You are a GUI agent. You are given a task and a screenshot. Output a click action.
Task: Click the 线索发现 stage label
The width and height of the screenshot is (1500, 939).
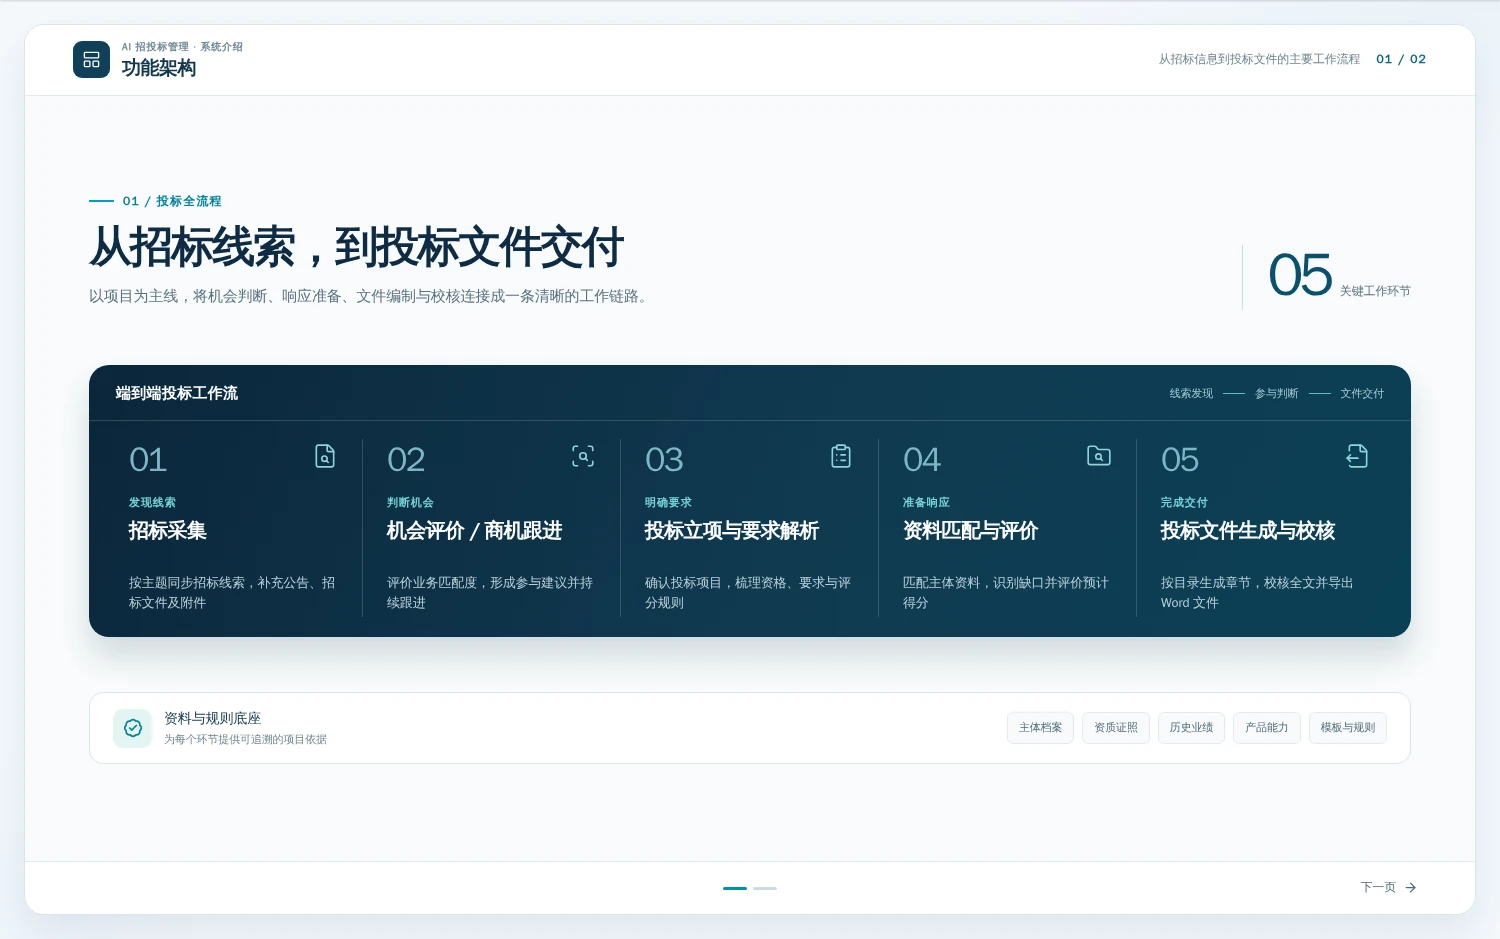tap(1191, 394)
